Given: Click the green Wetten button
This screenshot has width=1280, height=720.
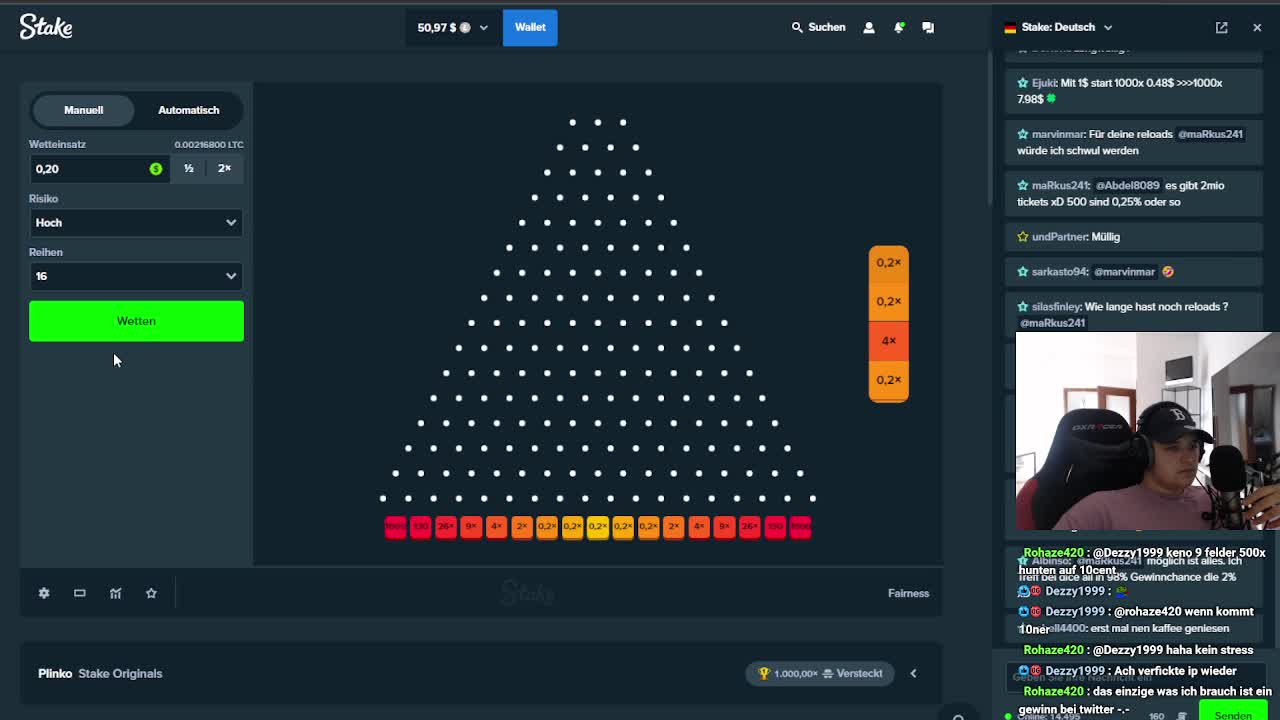Looking at the screenshot, I should tap(136, 321).
